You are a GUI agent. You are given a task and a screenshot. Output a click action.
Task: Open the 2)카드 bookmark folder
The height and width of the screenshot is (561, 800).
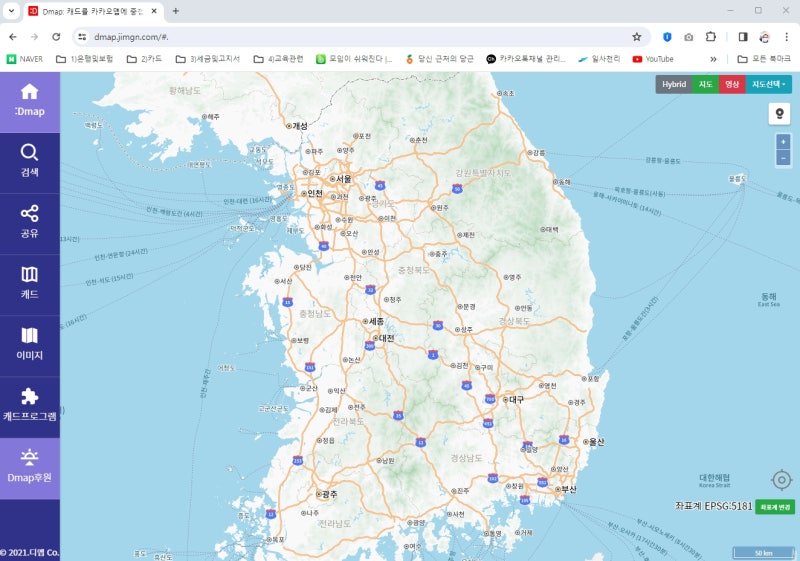144,59
